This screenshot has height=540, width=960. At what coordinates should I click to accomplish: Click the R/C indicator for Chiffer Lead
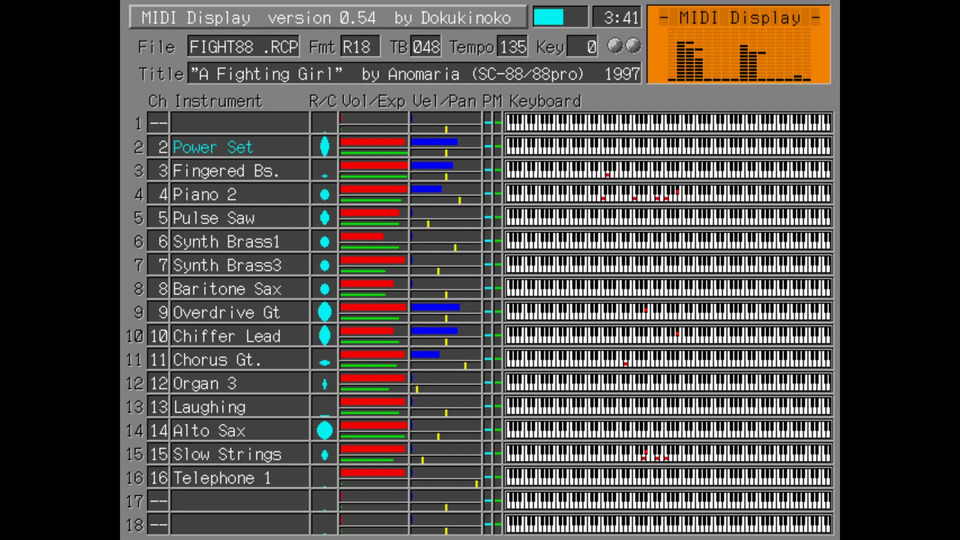pos(324,336)
